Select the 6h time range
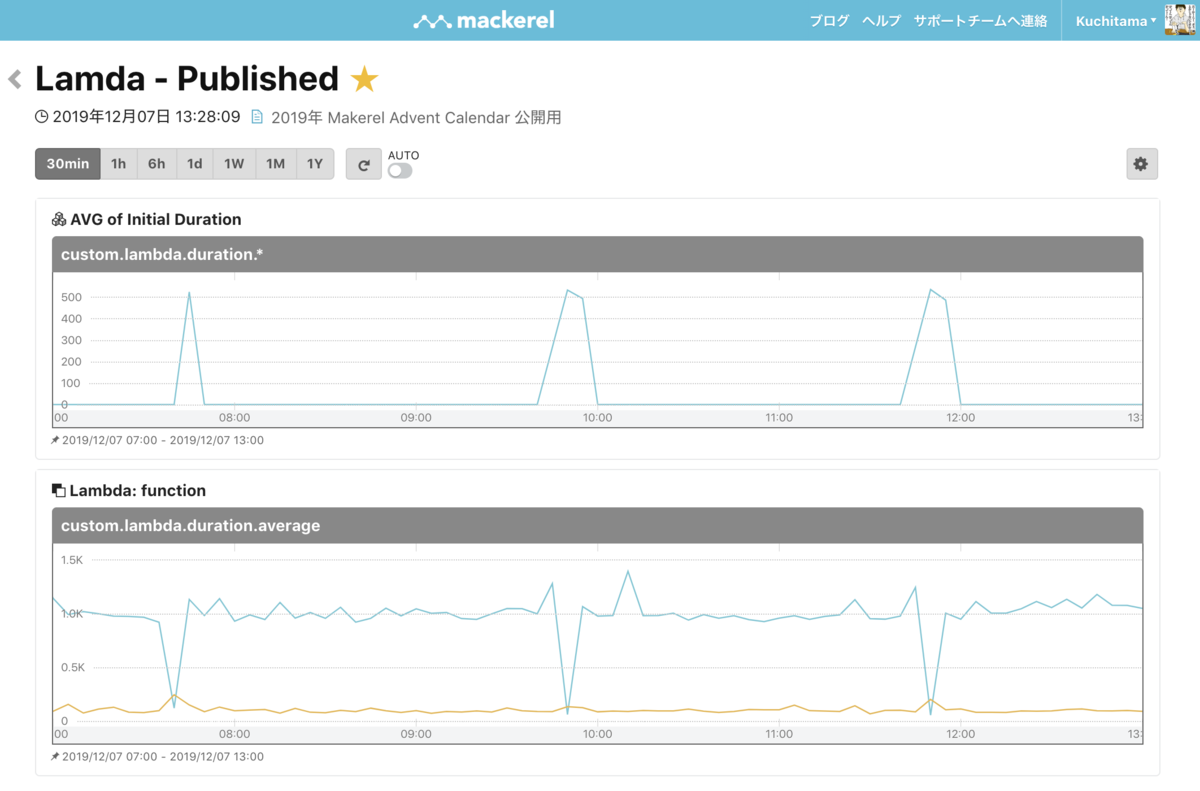 [x=157, y=164]
